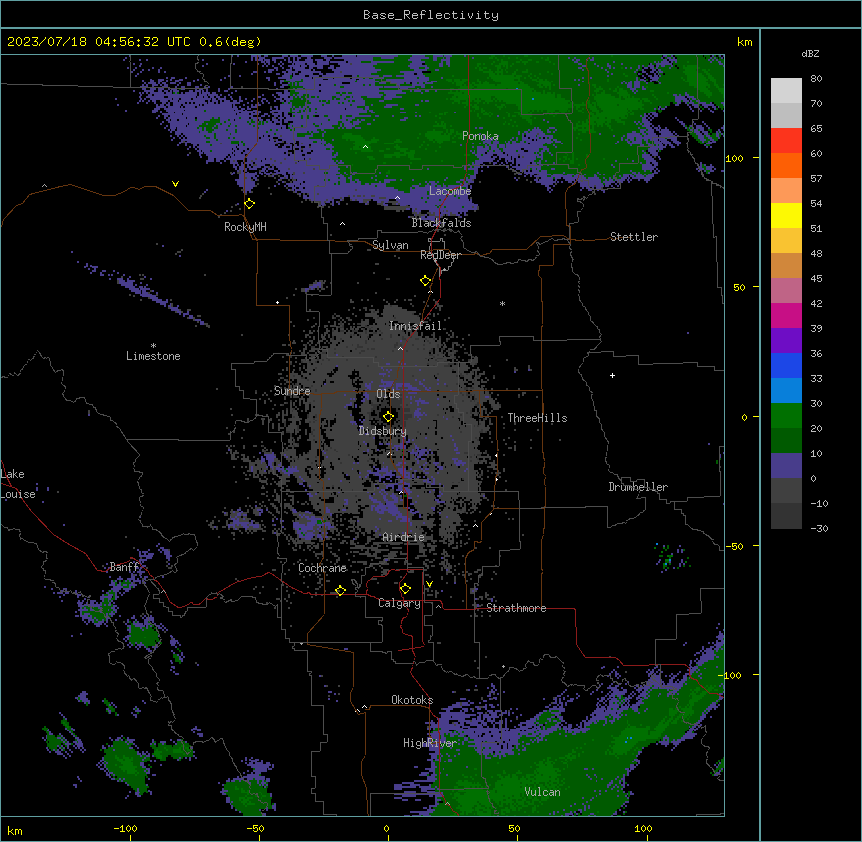This screenshot has width=862, height=842.
Task: Click the Okotoks town label
Action: (x=412, y=700)
